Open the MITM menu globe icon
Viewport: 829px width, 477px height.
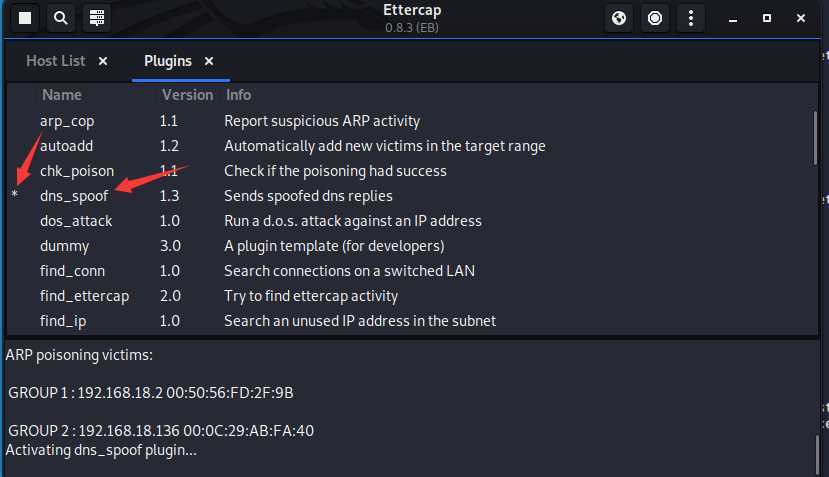pyautogui.click(x=619, y=18)
